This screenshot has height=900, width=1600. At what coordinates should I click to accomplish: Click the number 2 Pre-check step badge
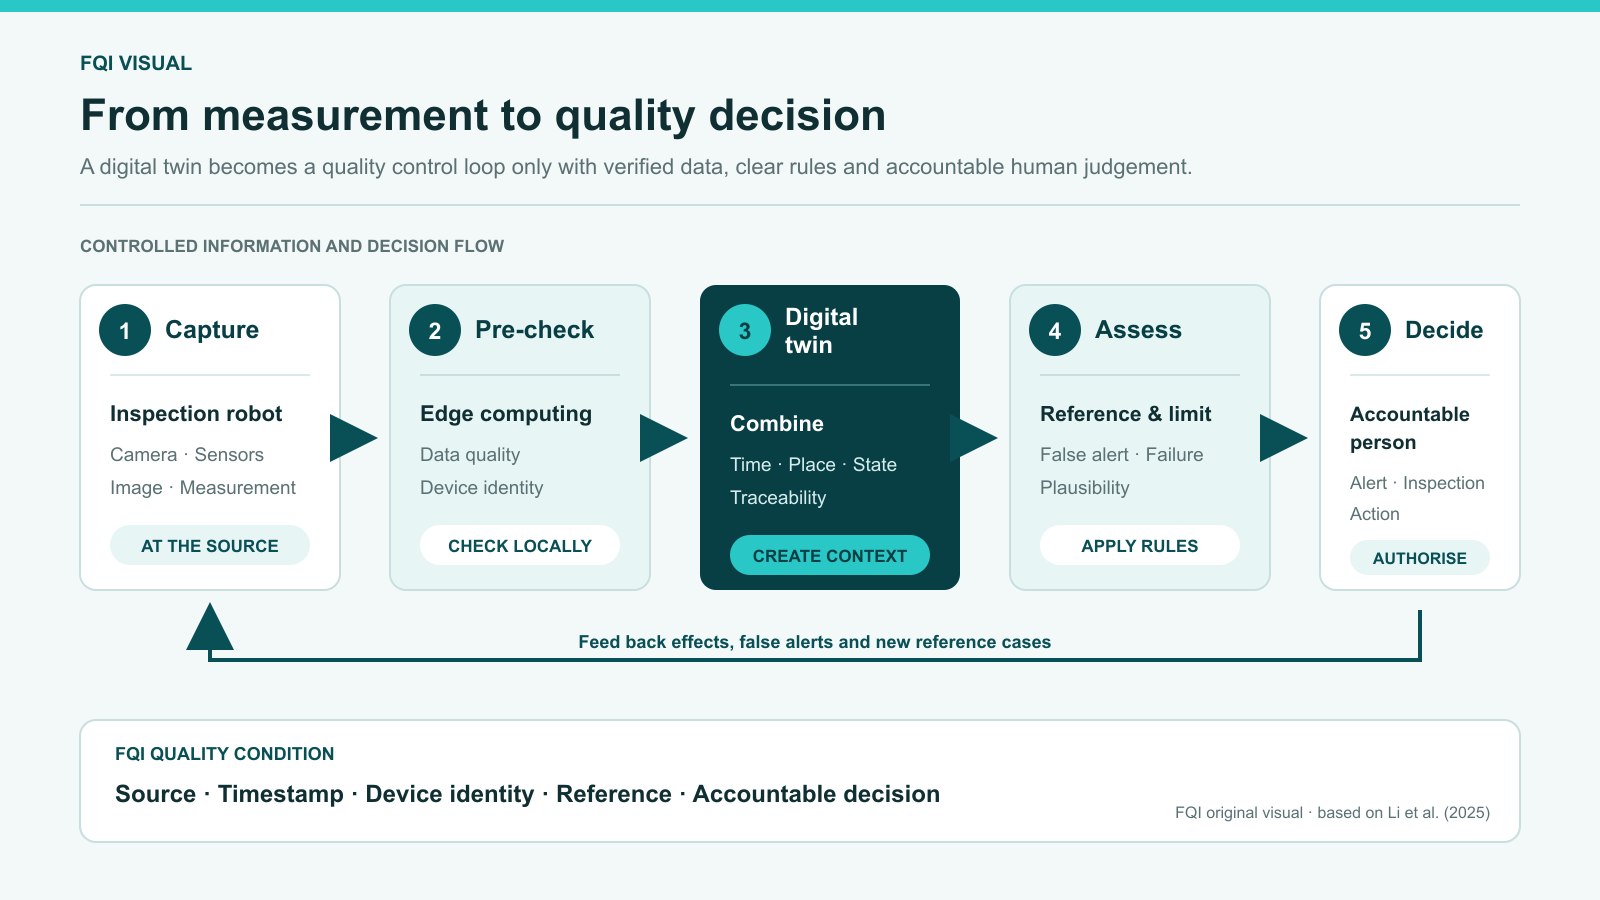click(435, 330)
